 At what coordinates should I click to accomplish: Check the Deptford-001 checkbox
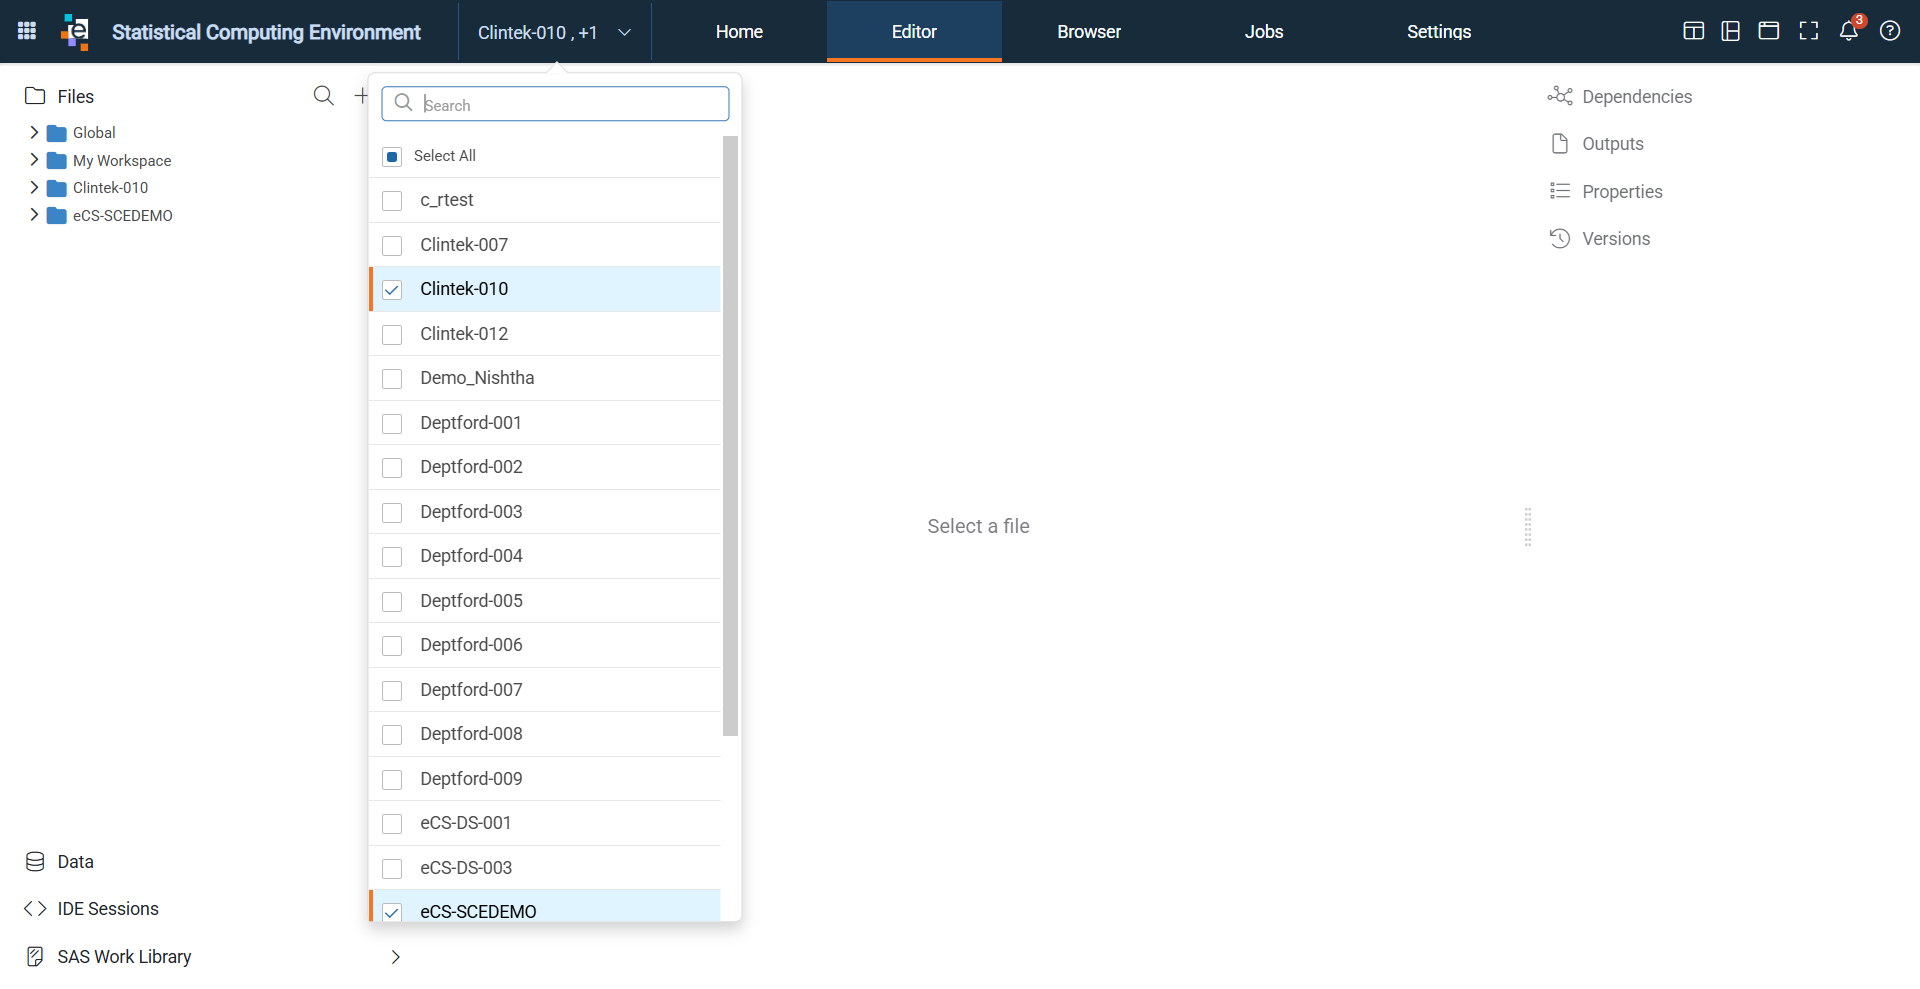coord(392,424)
